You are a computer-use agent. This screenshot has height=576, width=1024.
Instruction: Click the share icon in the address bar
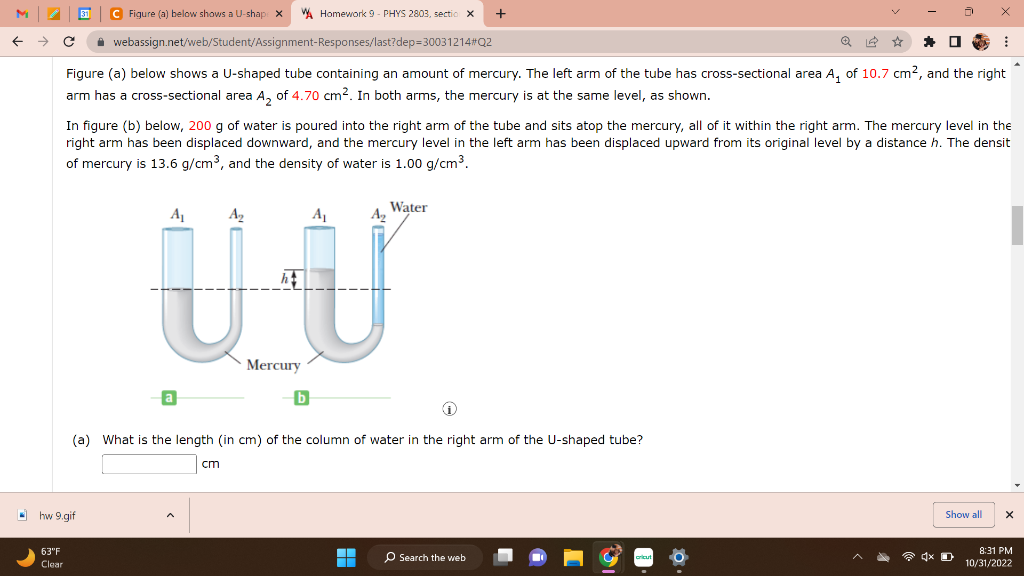[871, 42]
